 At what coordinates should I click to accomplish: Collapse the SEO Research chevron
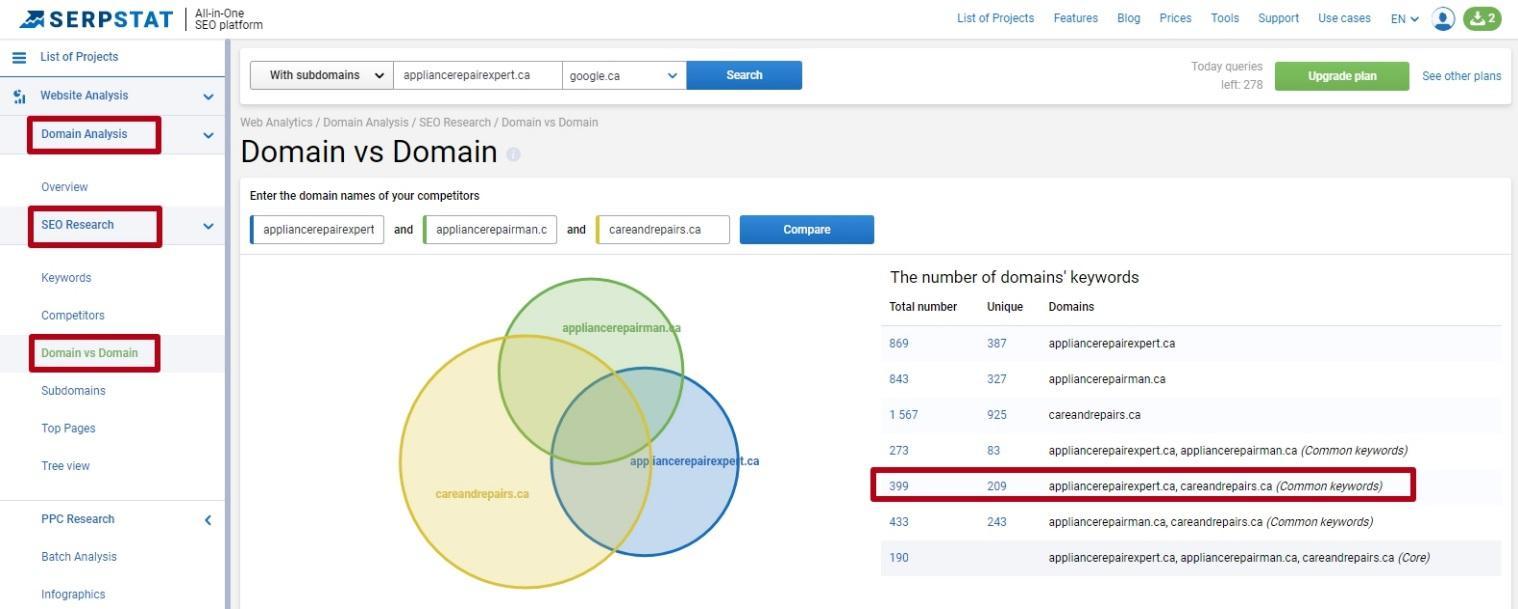pyautogui.click(x=208, y=226)
